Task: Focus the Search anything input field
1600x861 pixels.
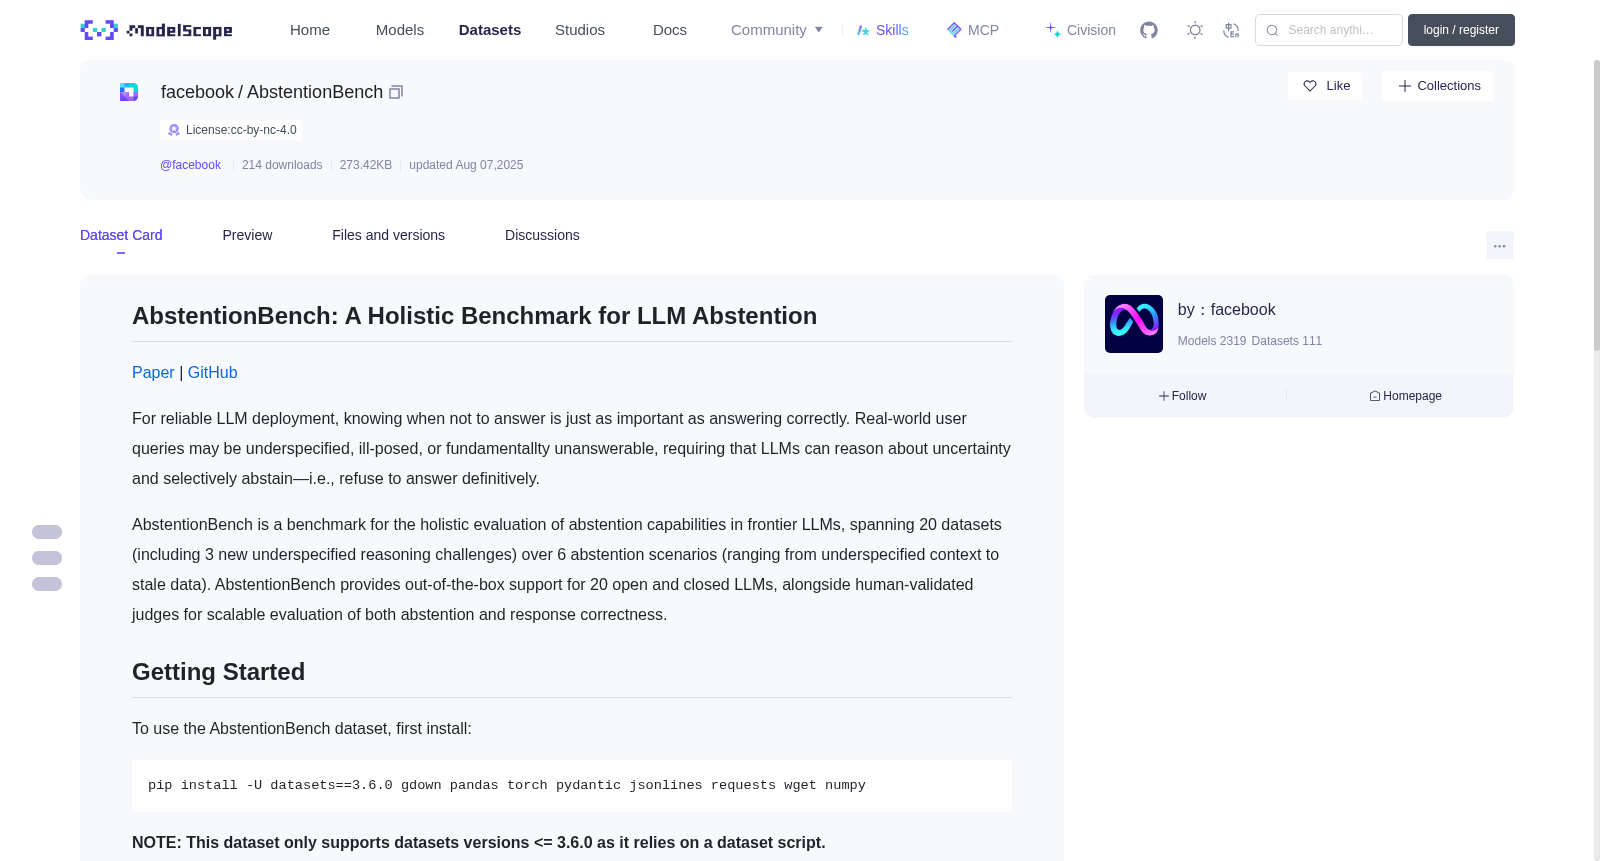Action: click(1329, 30)
